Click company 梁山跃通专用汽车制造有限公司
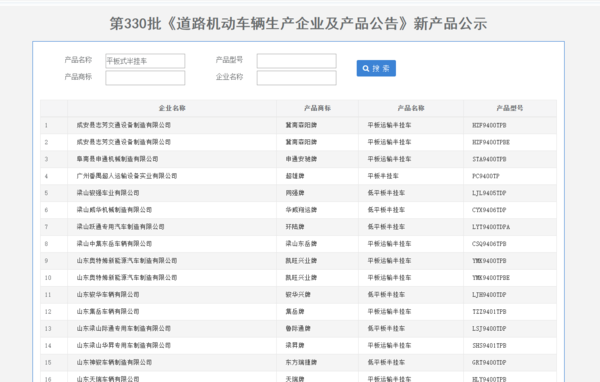600x382 pixels. click(121, 227)
